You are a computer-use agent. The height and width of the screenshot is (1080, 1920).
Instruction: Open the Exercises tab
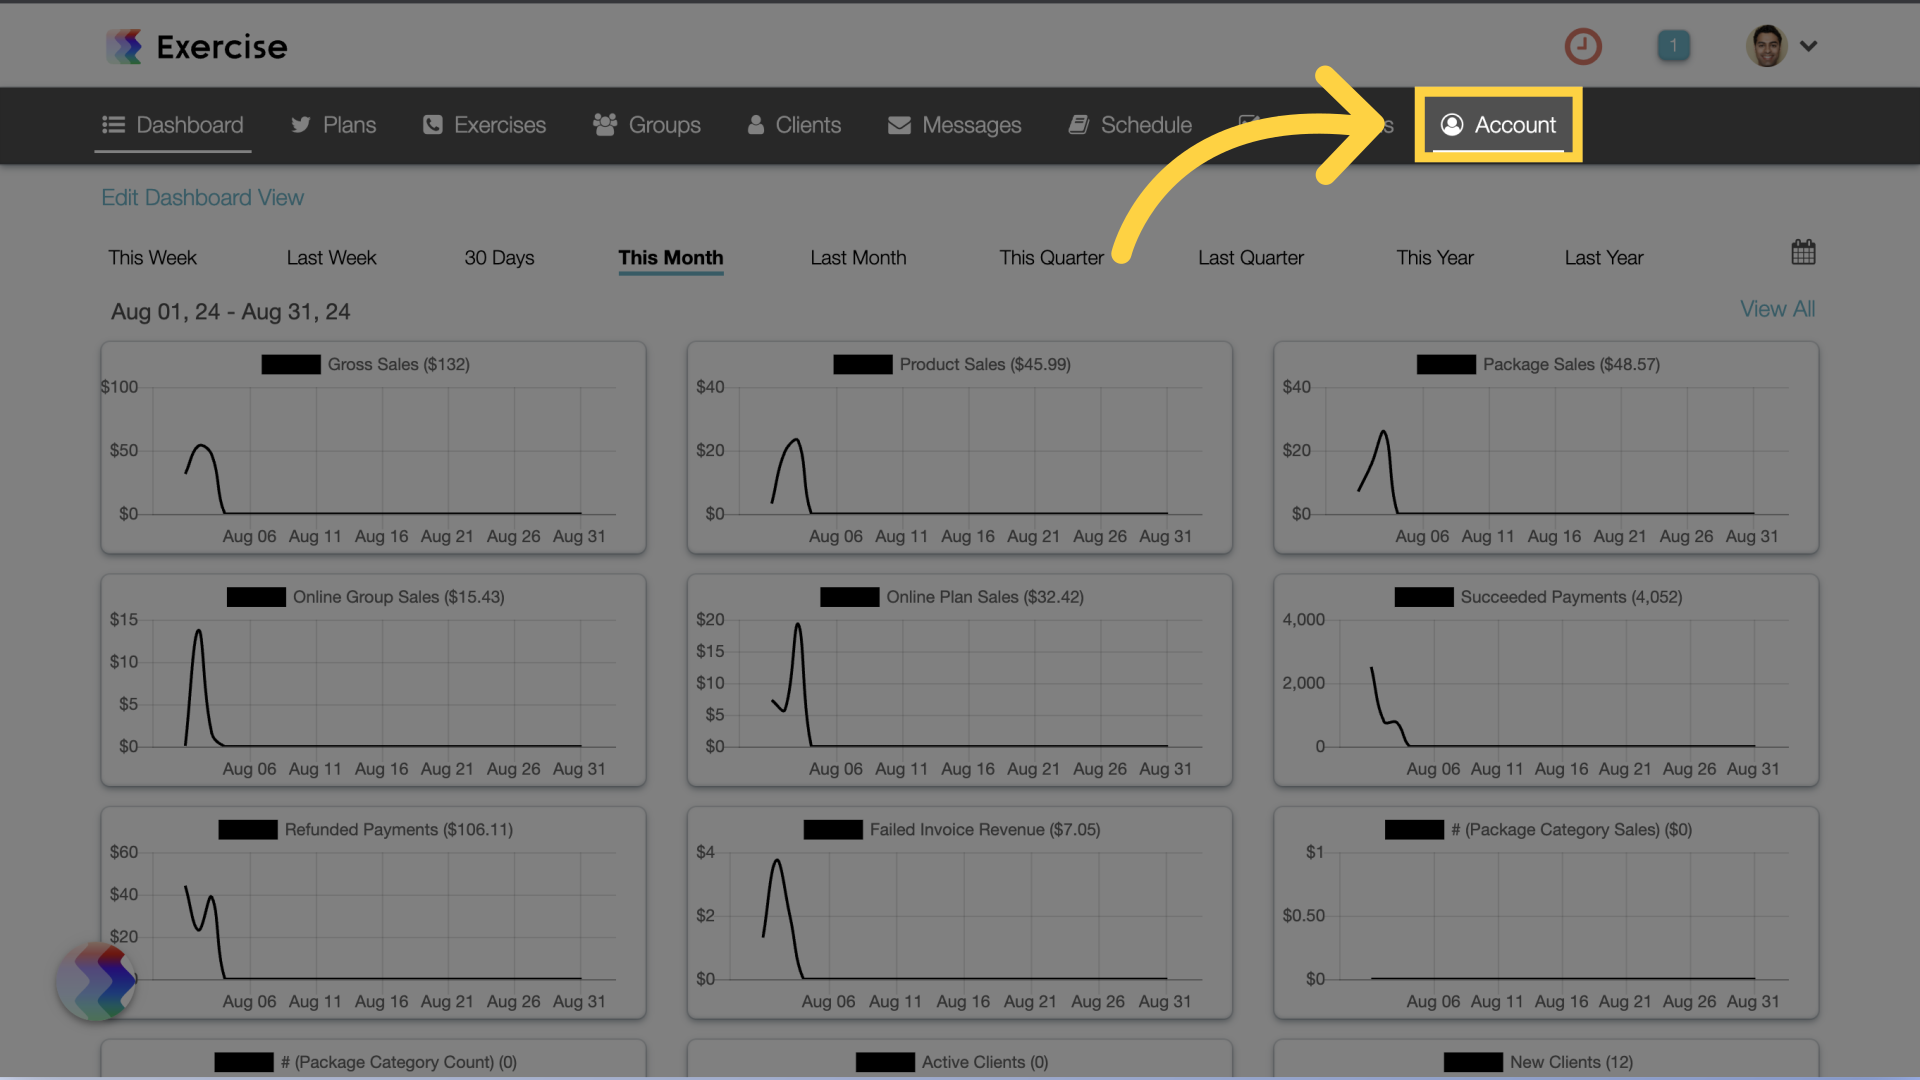pos(485,125)
